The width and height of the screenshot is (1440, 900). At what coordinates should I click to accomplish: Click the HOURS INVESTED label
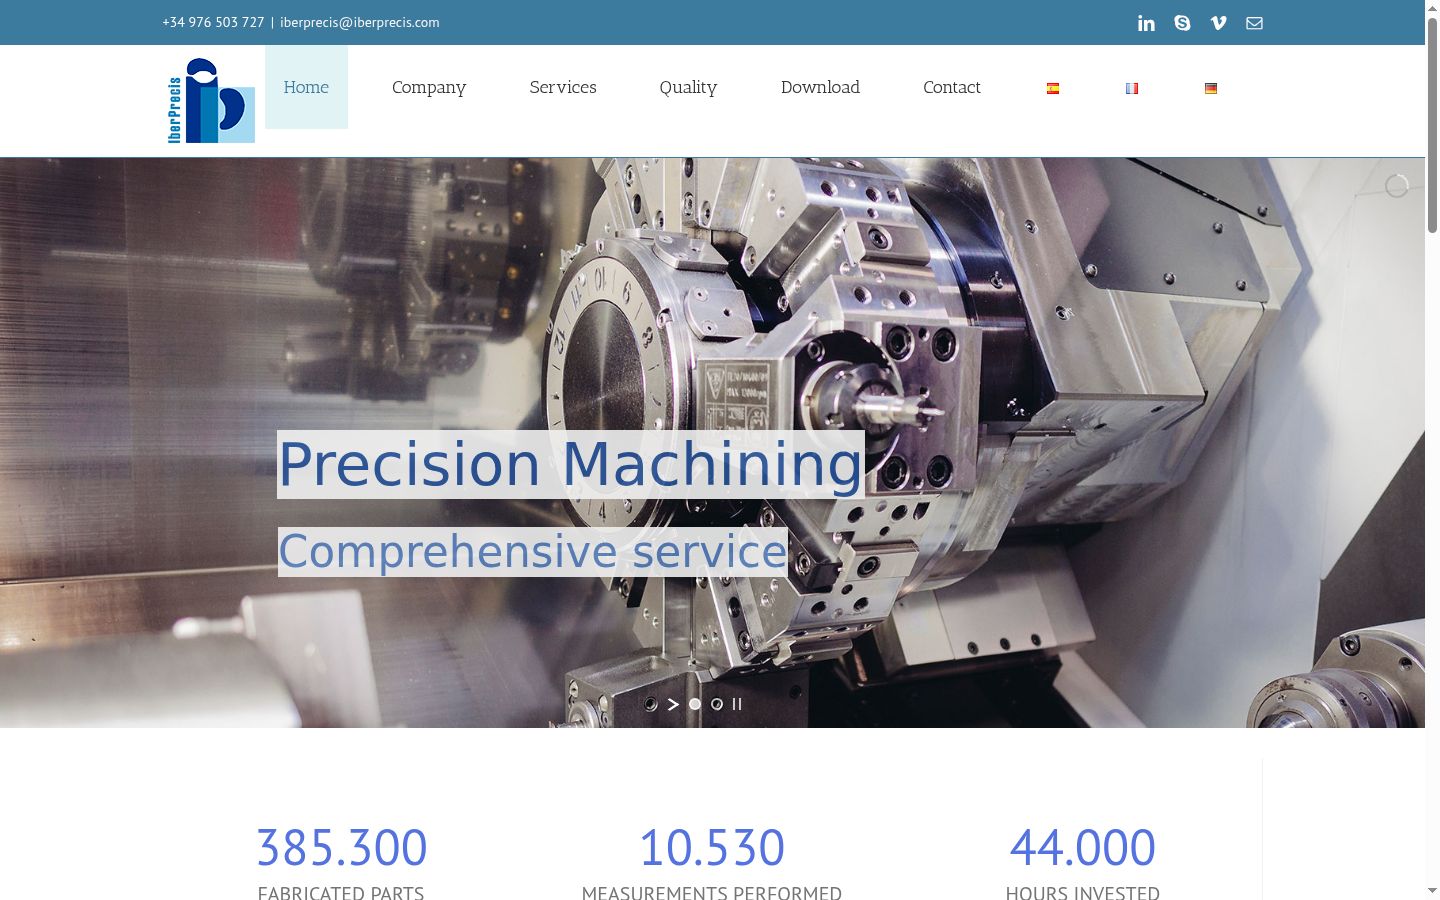point(1083,892)
